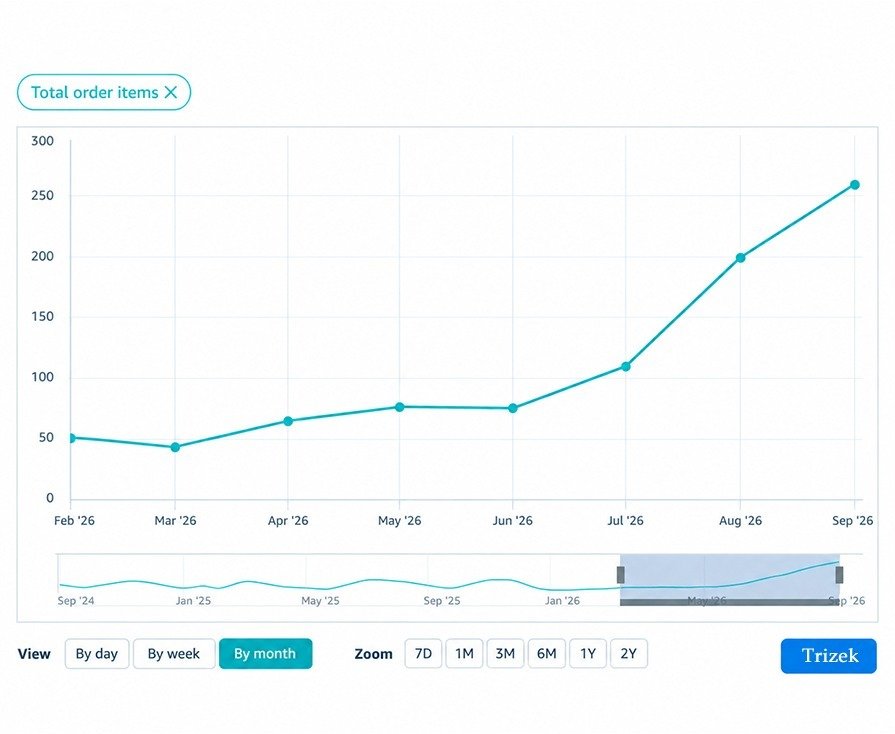895x734 pixels.
Task: Set zoom range to 7D
Action: coord(423,654)
